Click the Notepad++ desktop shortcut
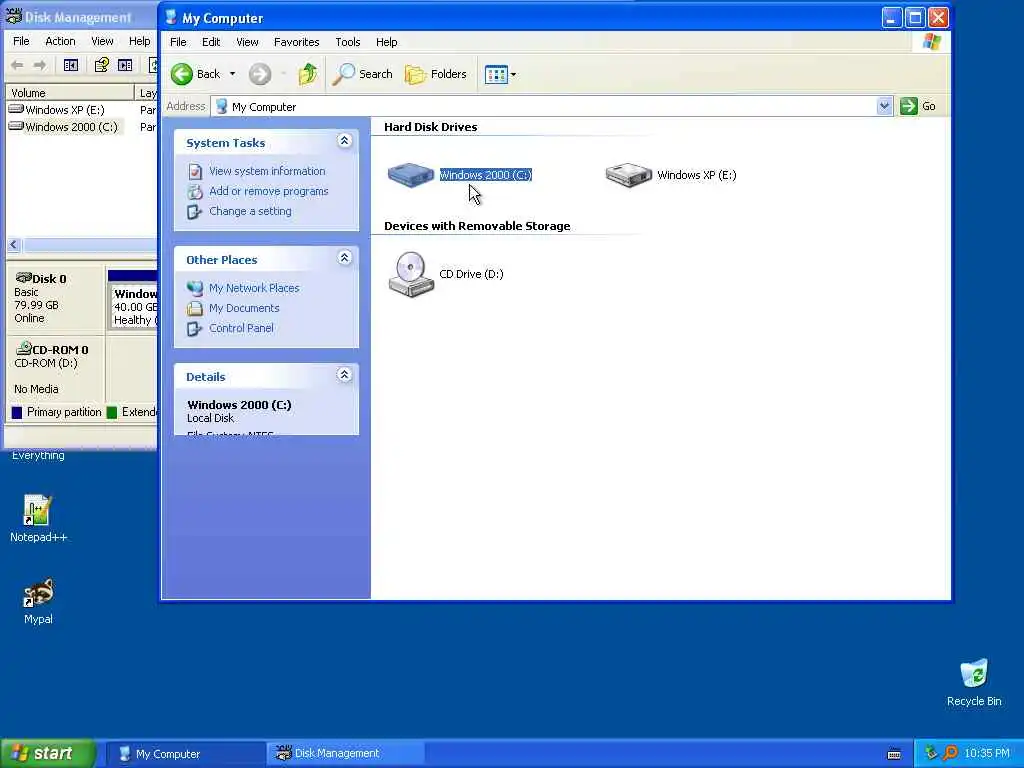Viewport: 1024px width, 768px height. pyautogui.click(x=37, y=519)
